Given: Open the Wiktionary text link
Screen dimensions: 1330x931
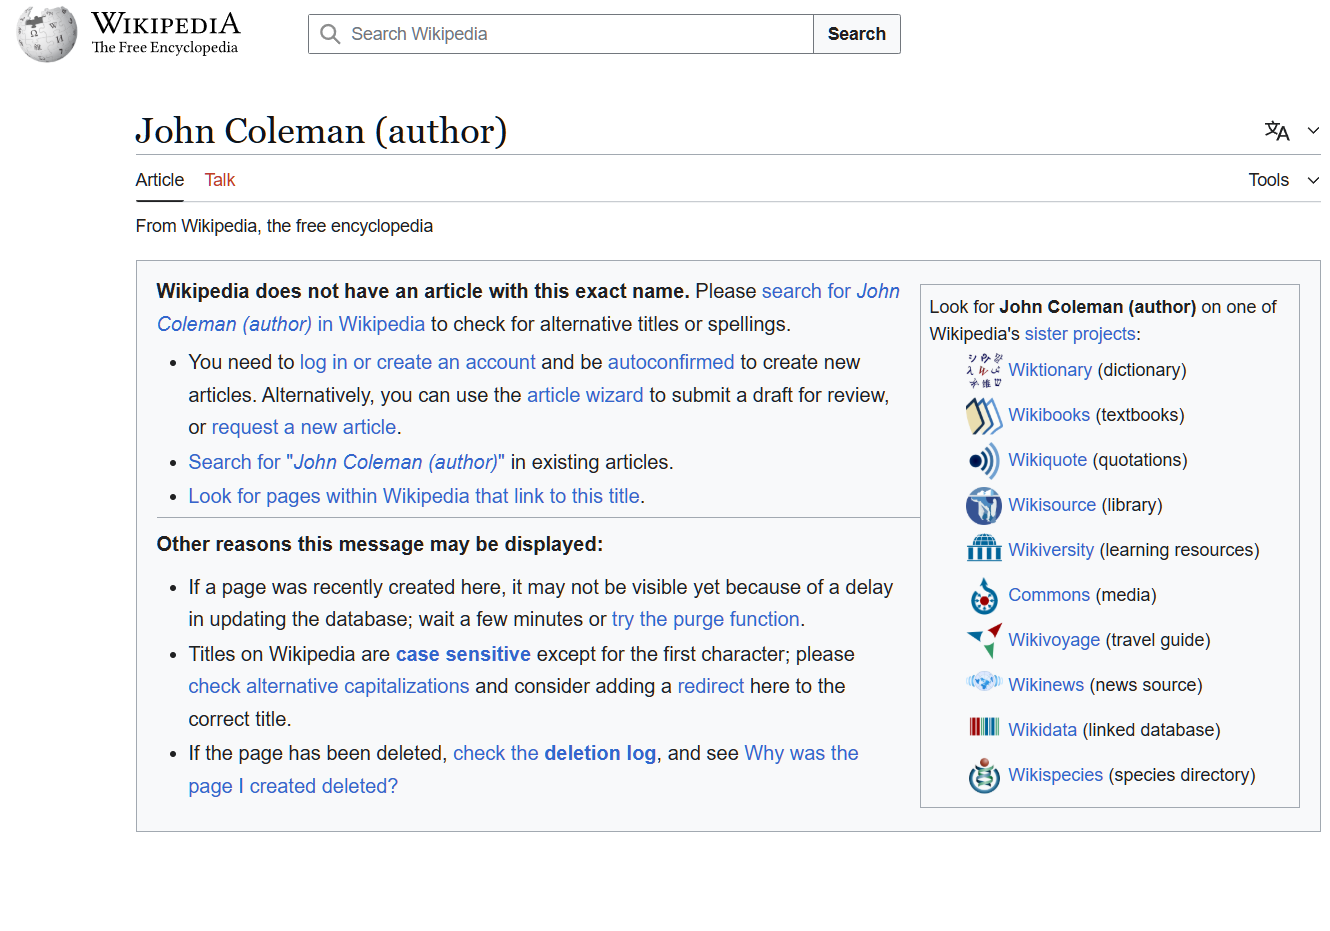Looking at the screenshot, I should [x=1050, y=370].
